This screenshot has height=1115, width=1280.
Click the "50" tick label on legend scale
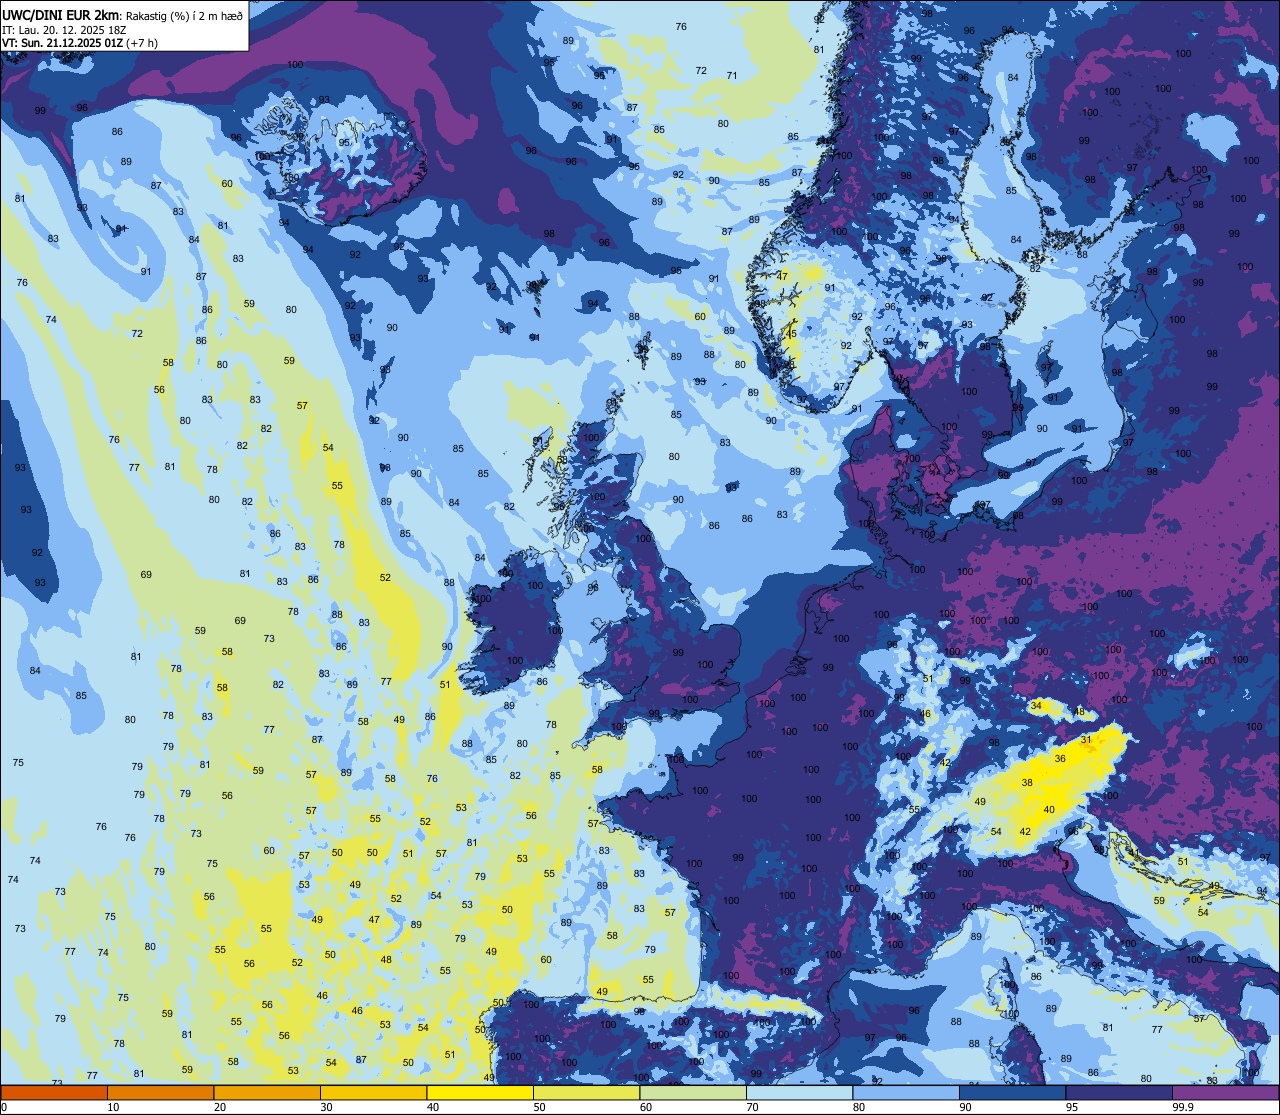(x=540, y=1107)
